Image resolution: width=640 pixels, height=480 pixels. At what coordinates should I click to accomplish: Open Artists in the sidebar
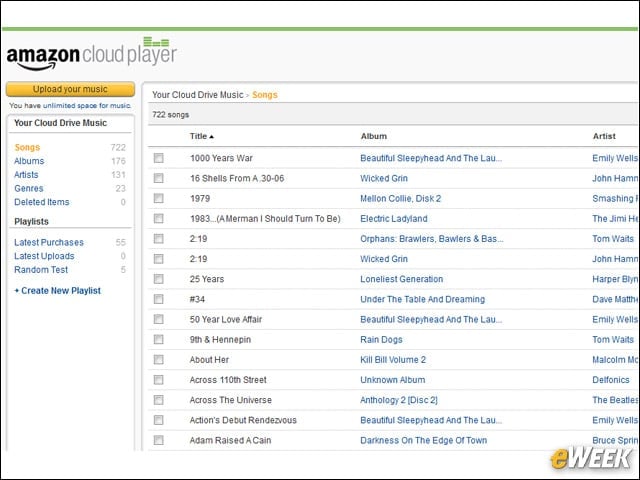(26, 175)
